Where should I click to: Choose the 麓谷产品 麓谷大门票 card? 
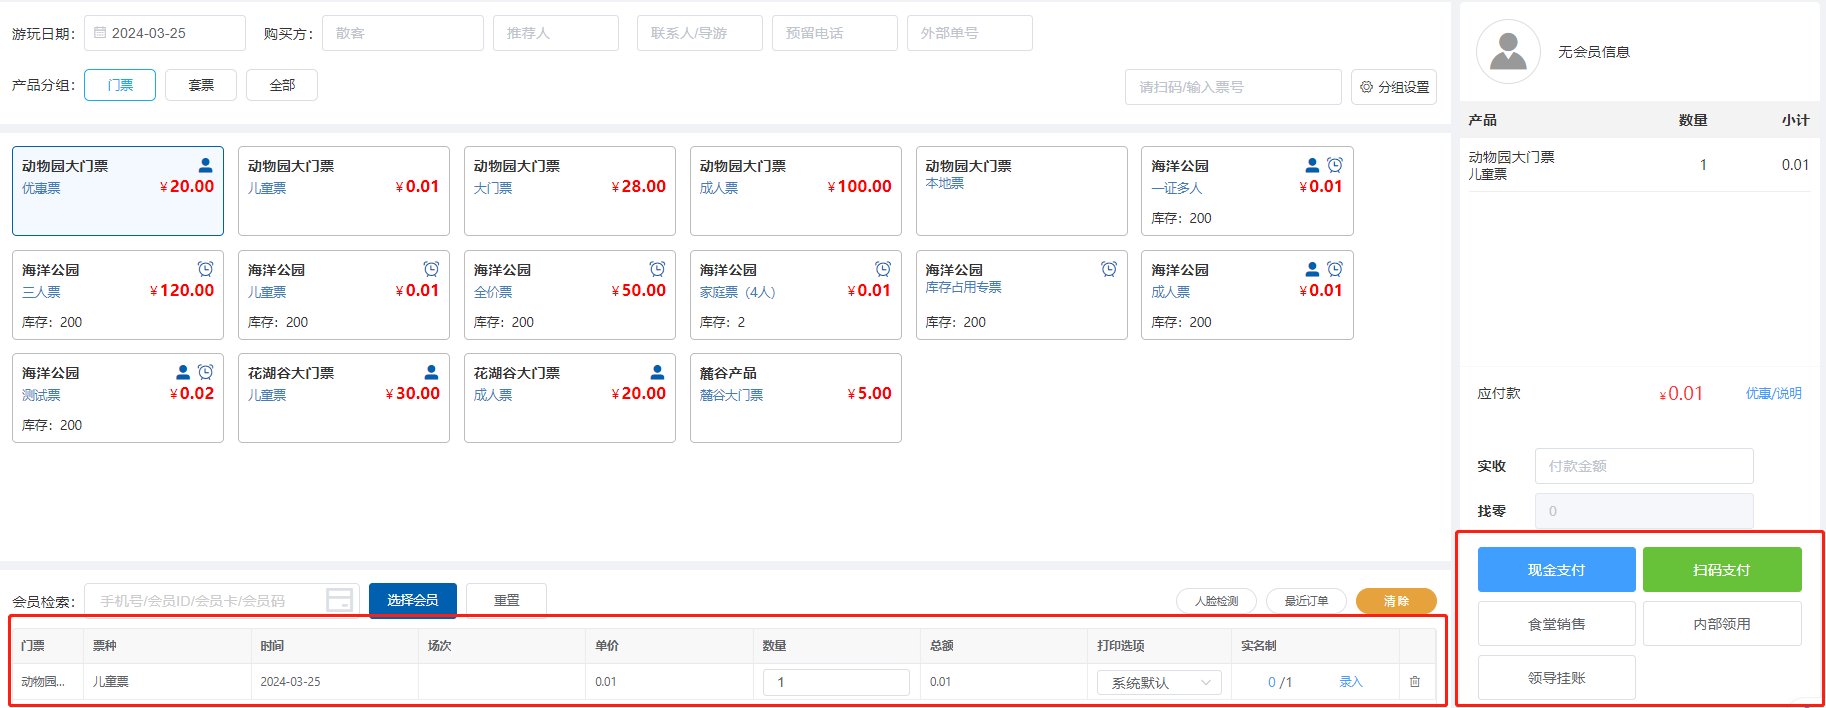[x=795, y=398]
